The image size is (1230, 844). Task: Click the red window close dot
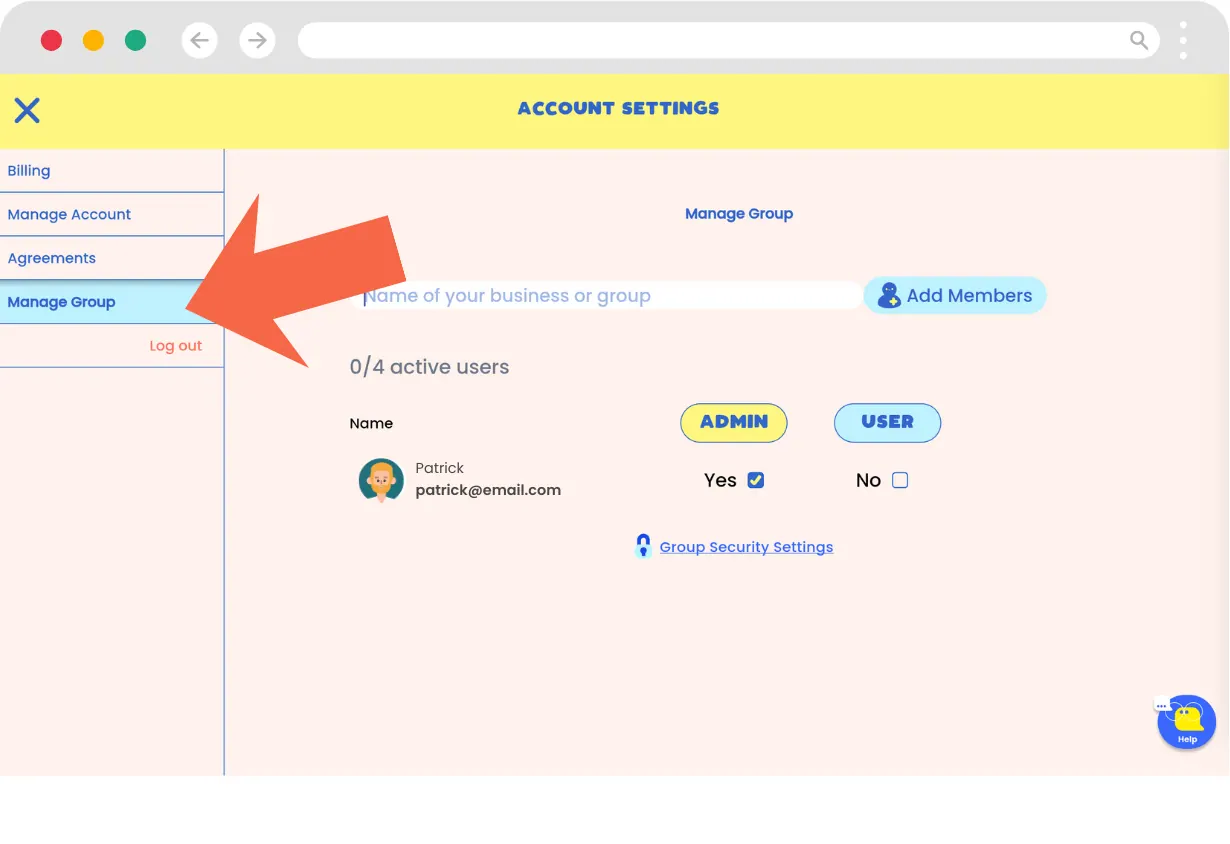pos(51,40)
